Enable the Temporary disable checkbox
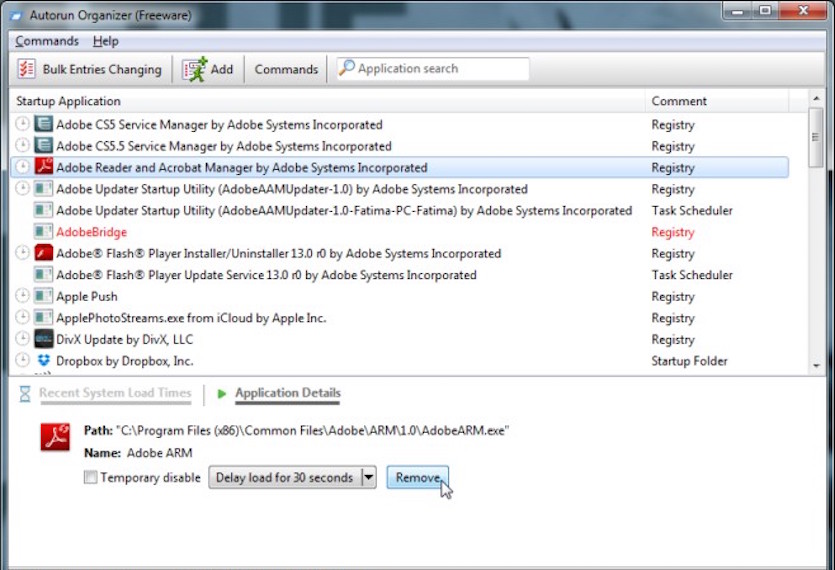The width and height of the screenshot is (835, 570). (91, 477)
